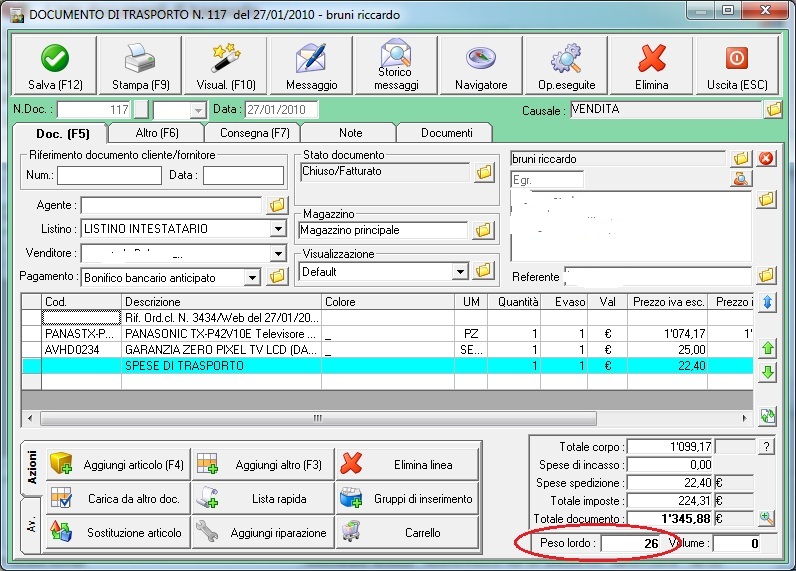Click the Descrizione column header
This screenshot has width=796, height=571.
(x=221, y=302)
